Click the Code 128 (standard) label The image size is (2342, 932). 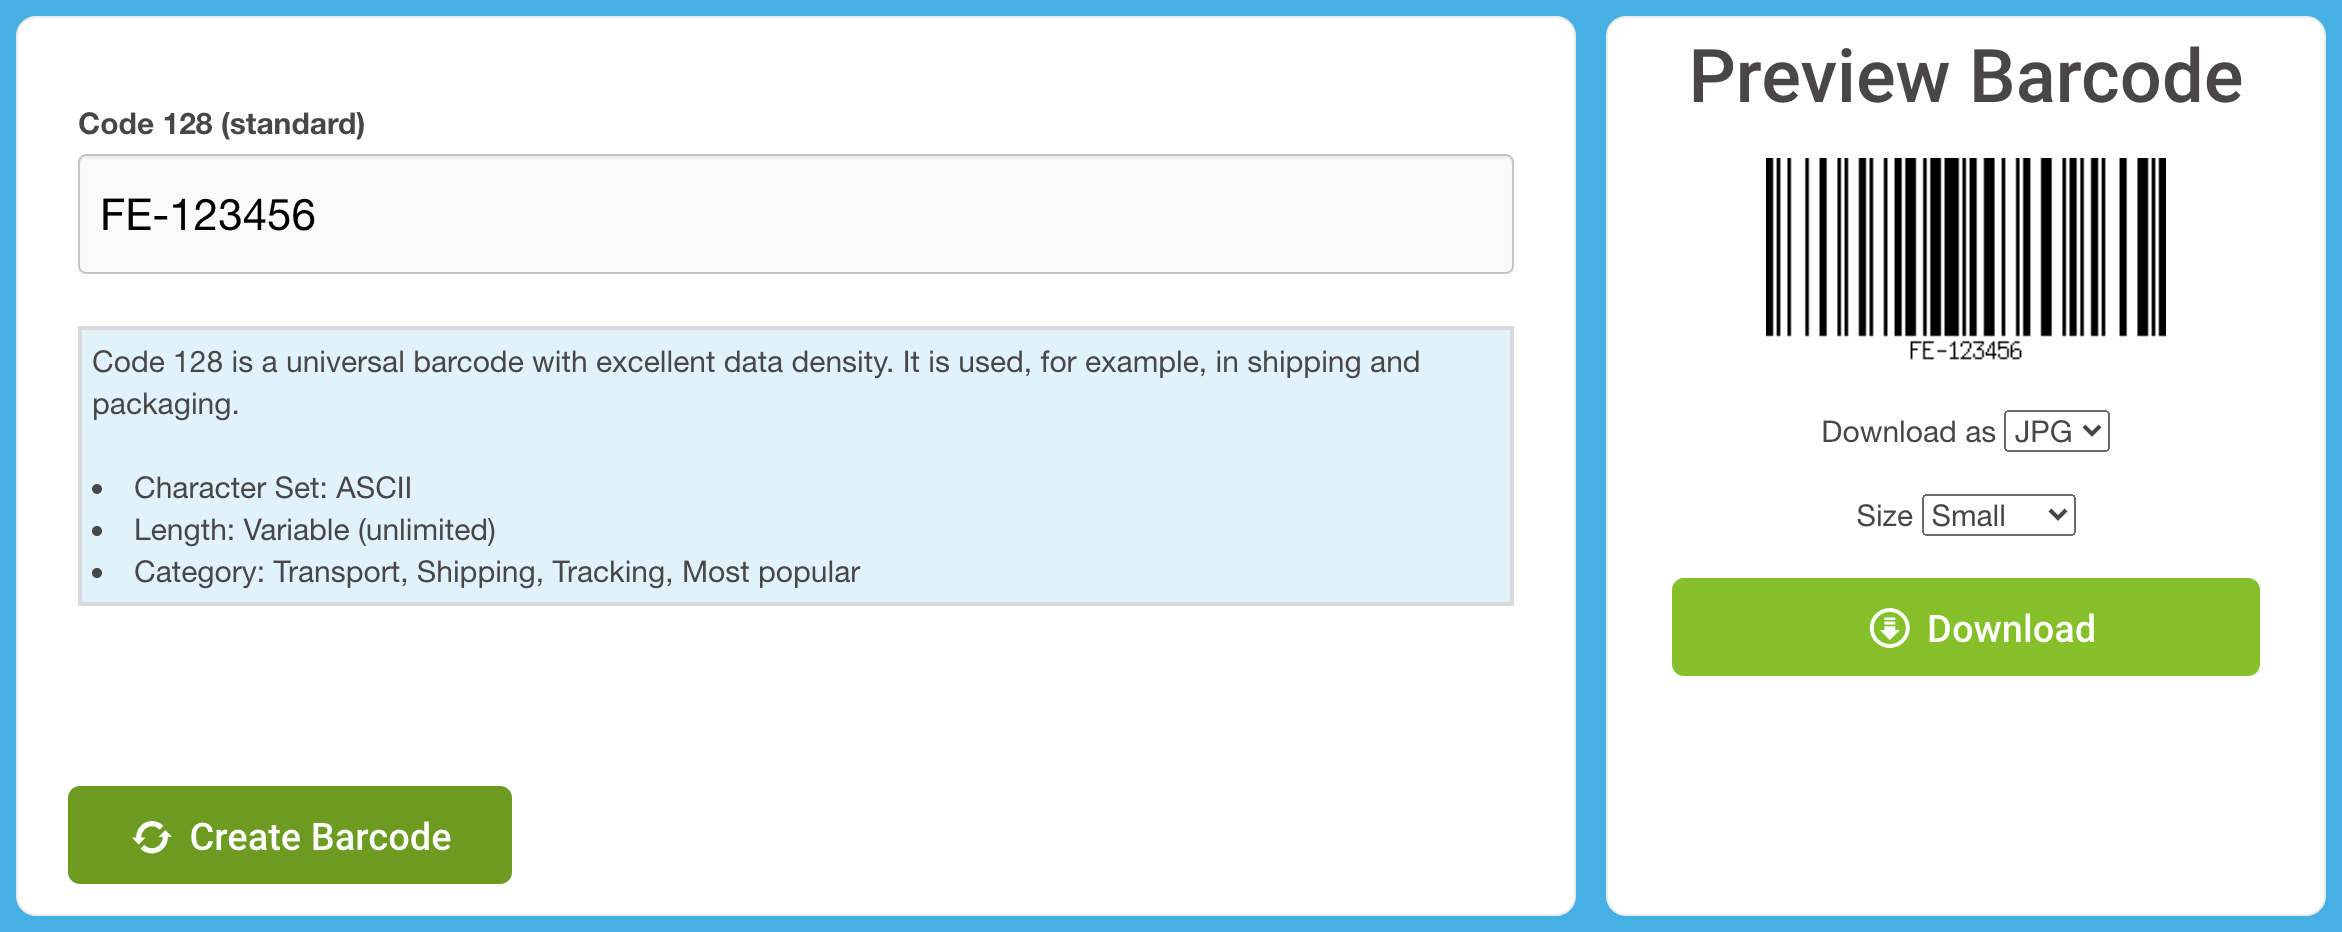[222, 124]
